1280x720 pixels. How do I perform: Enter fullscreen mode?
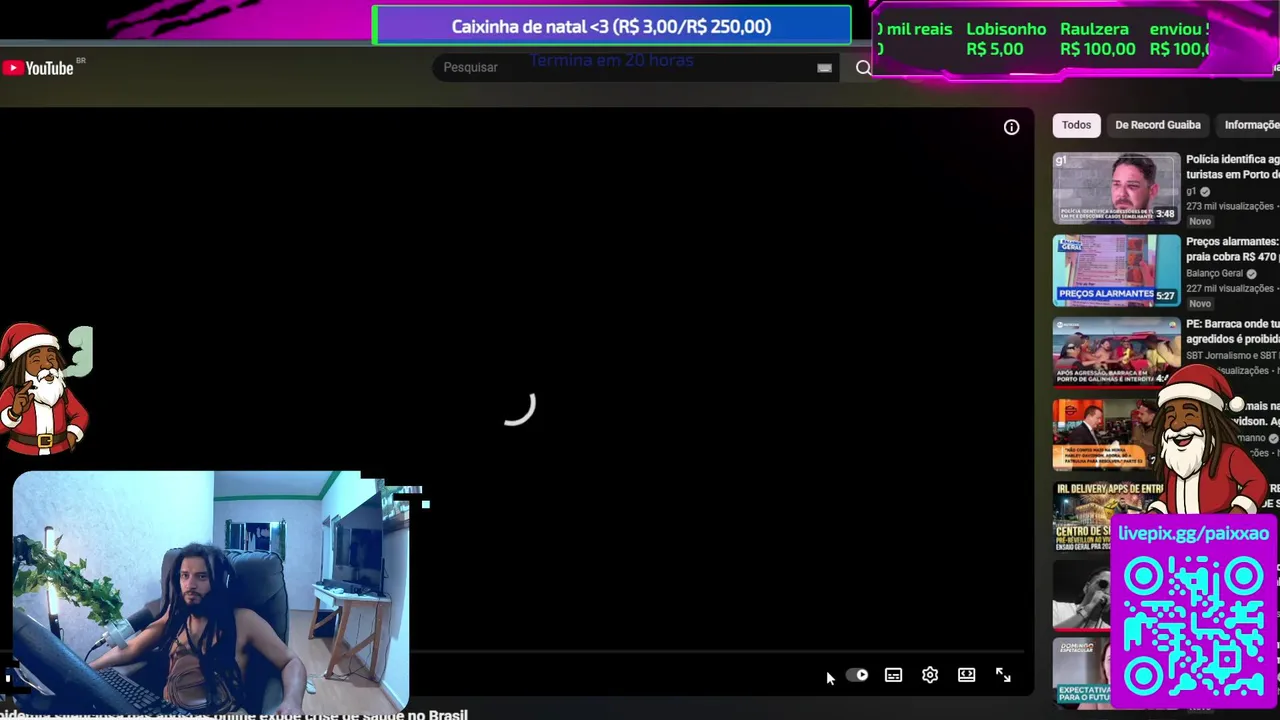(1003, 675)
